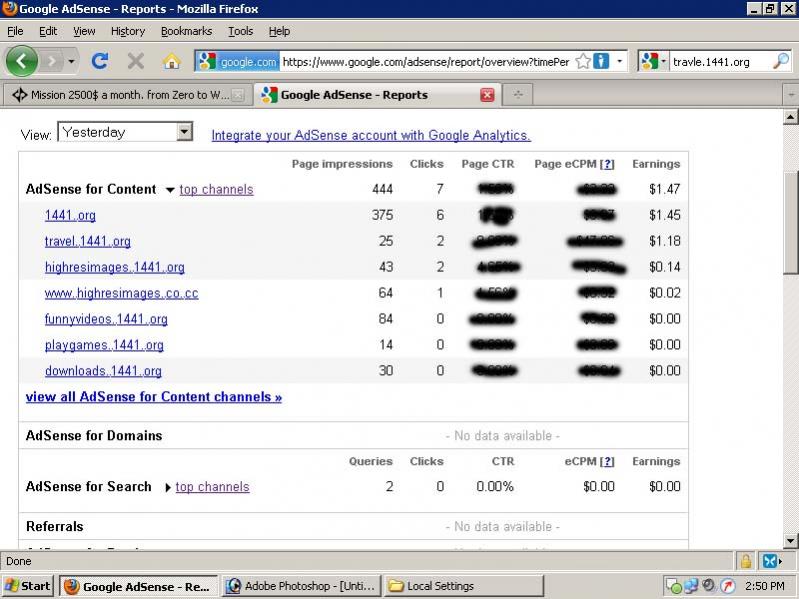Screen dimensions: 799x599
Task: Open the list-all-tabs dropdown
Action: 790,95
